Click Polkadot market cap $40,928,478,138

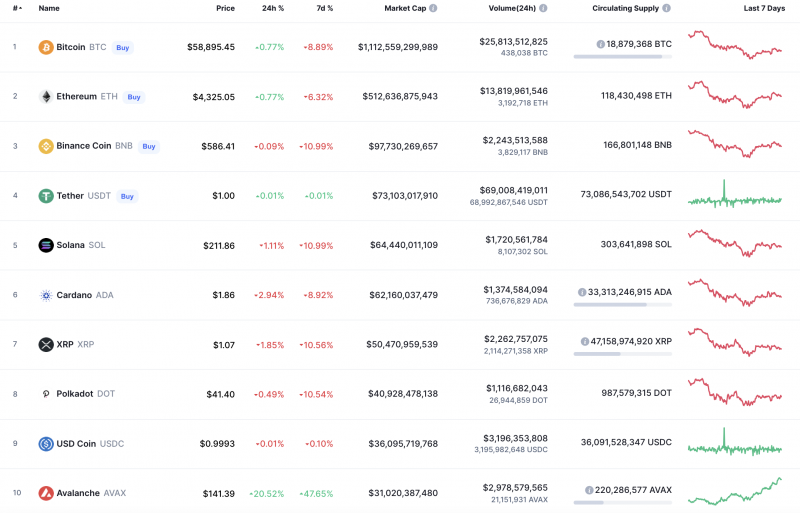pos(403,394)
